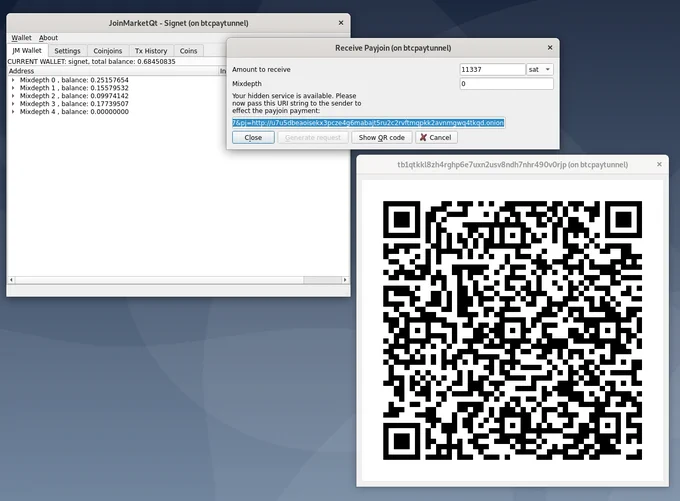The width and height of the screenshot is (680, 501).
Task: Switch to the JM Wallet tab
Action: click(27, 50)
